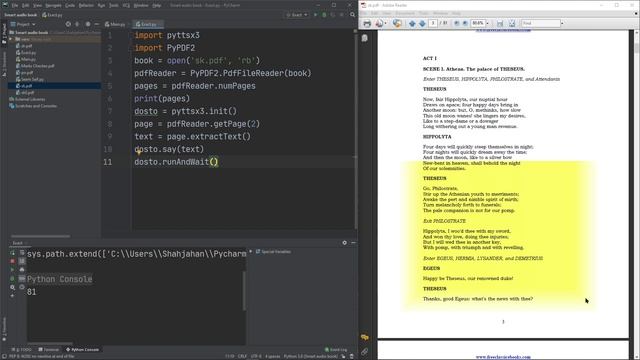Click the link at bottom of PDF page

coord(503,357)
